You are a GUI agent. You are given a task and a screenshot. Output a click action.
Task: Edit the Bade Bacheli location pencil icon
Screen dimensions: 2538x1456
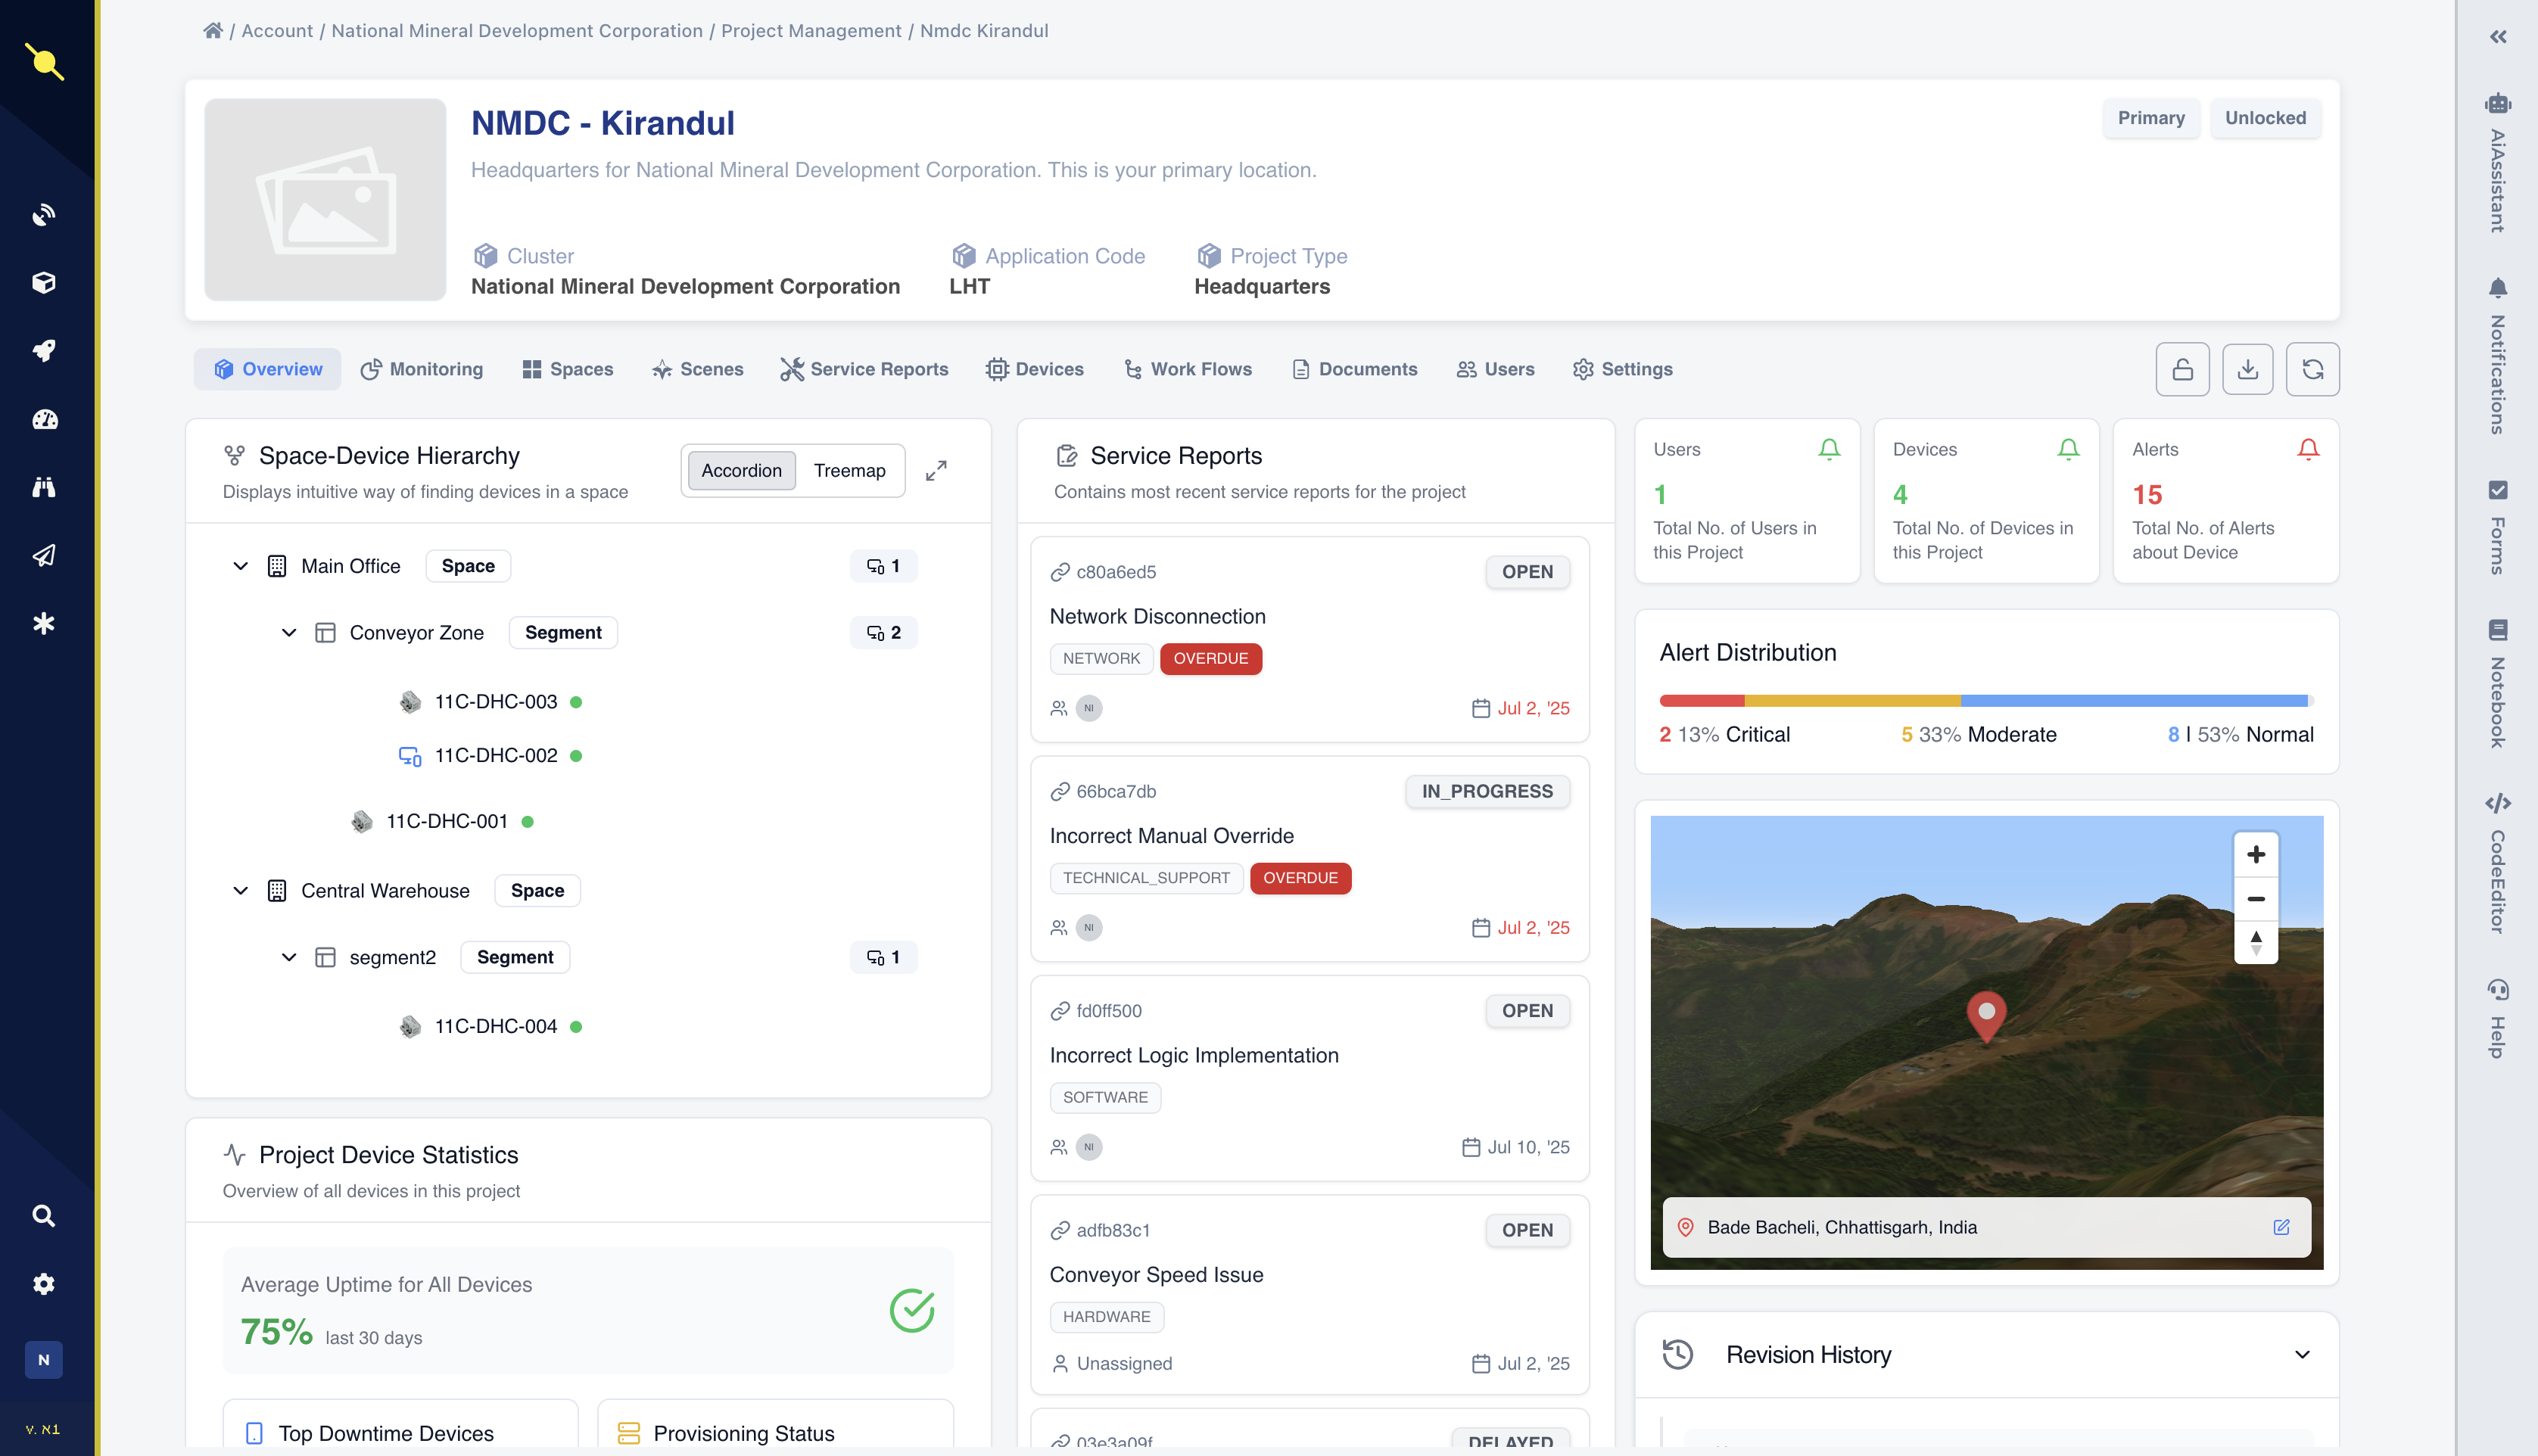[x=2281, y=1227]
